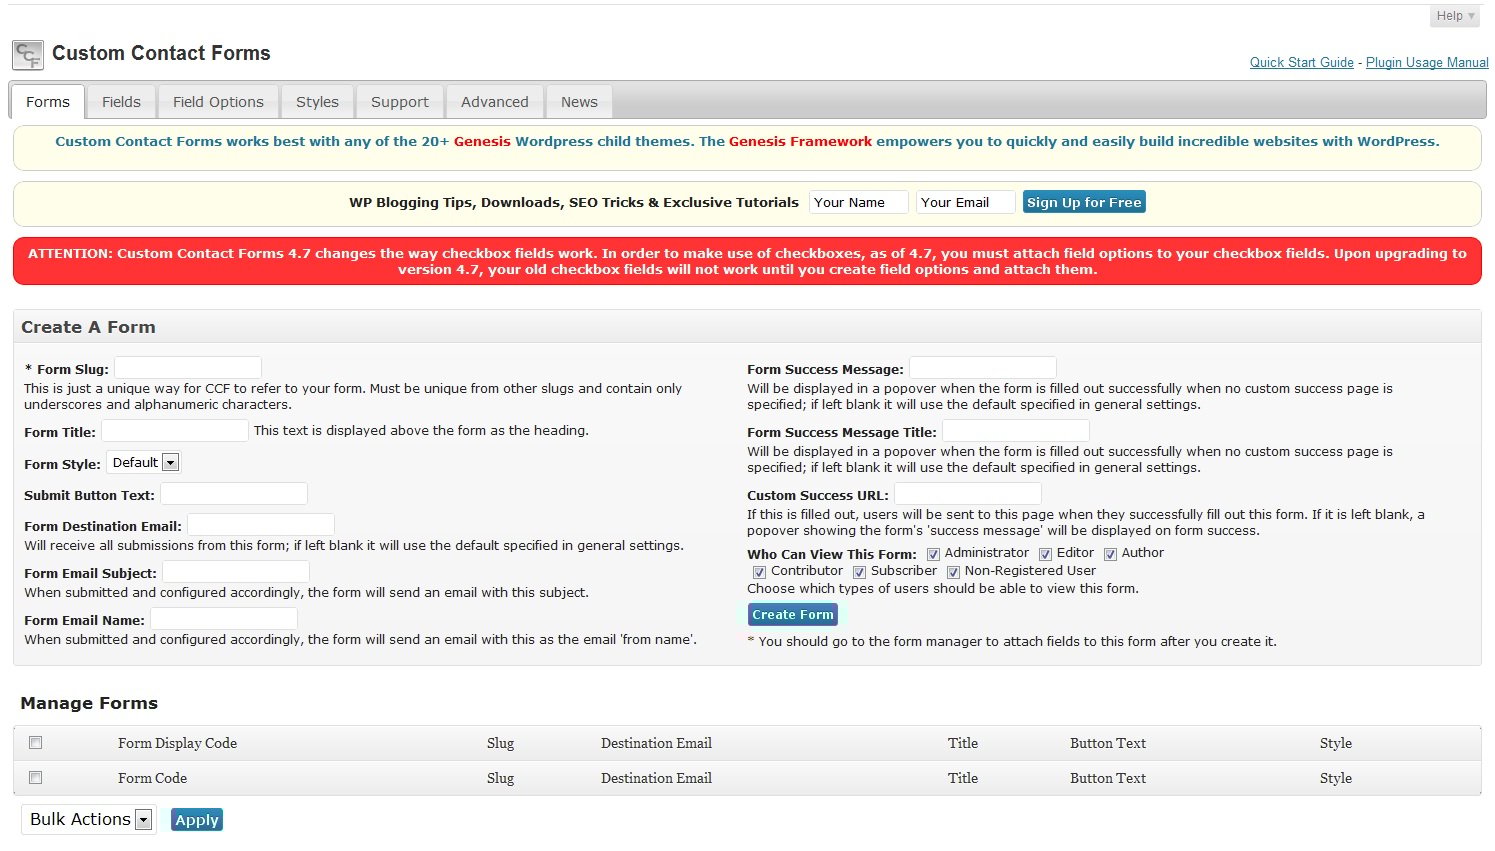1495x851 pixels.
Task: Uncheck the Administrator checkbox
Action: click(x=933, y=554)
